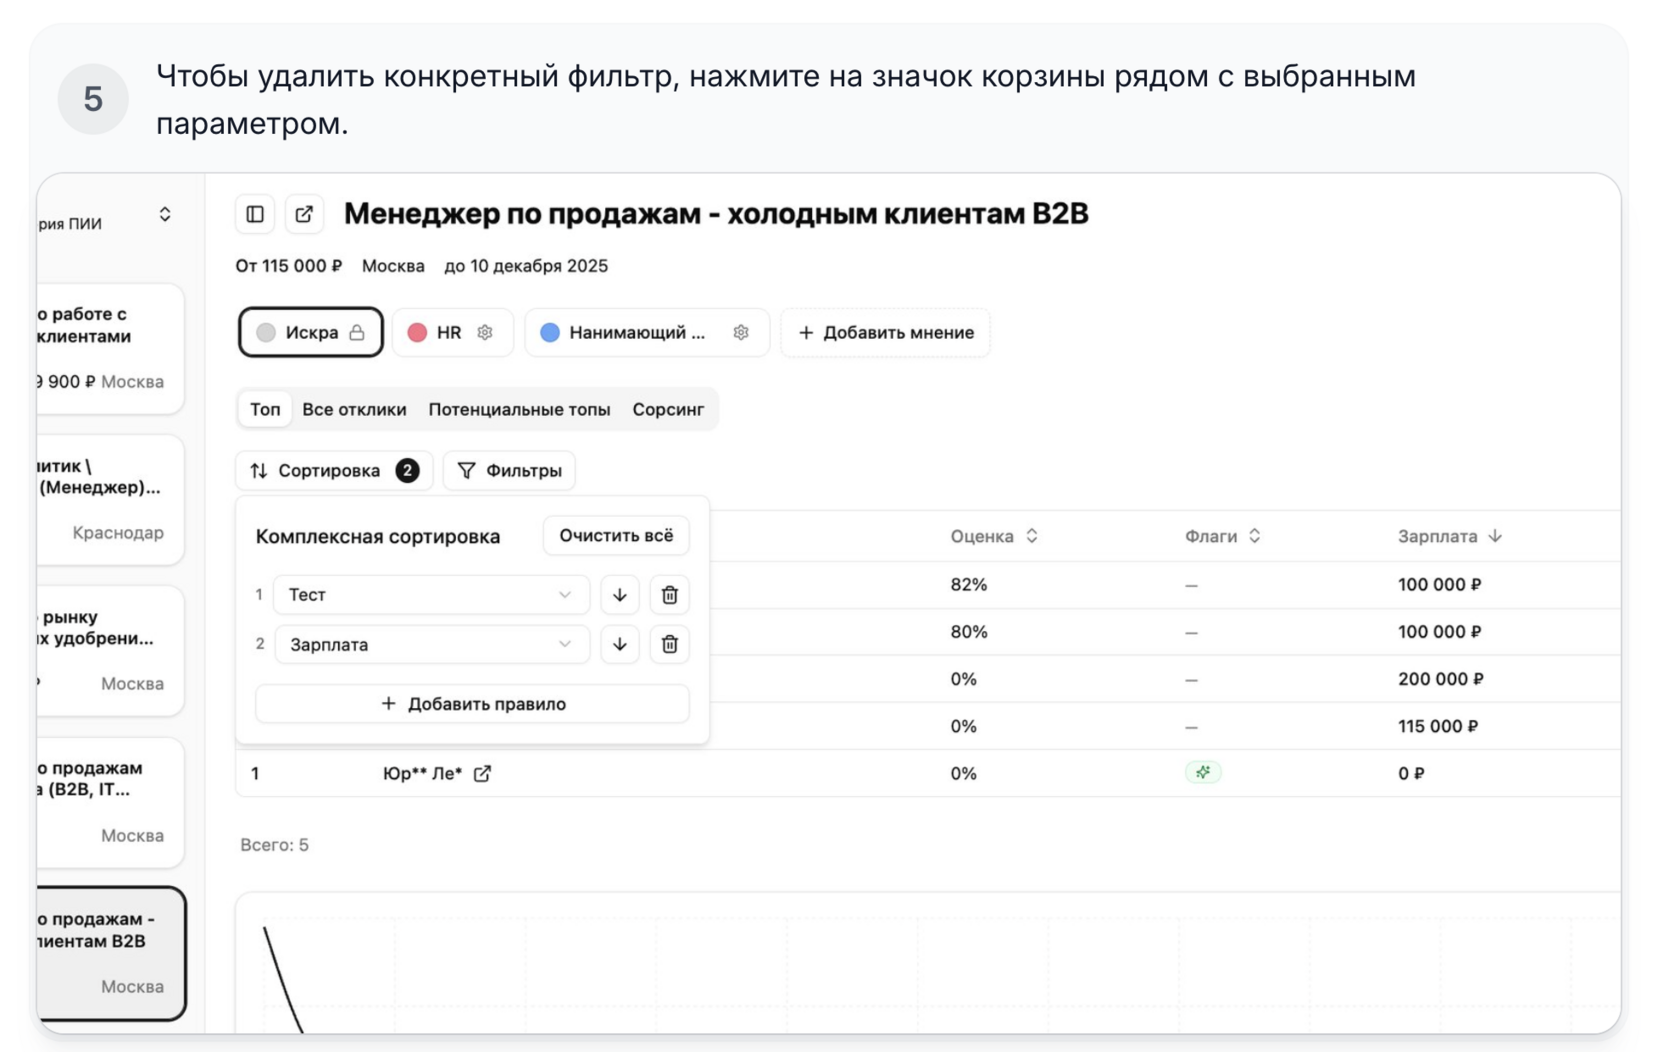Open the Сорсинг tab
Viewport: 1680px width, 1052px height.
pyautogui.click(x=668, y=409)
